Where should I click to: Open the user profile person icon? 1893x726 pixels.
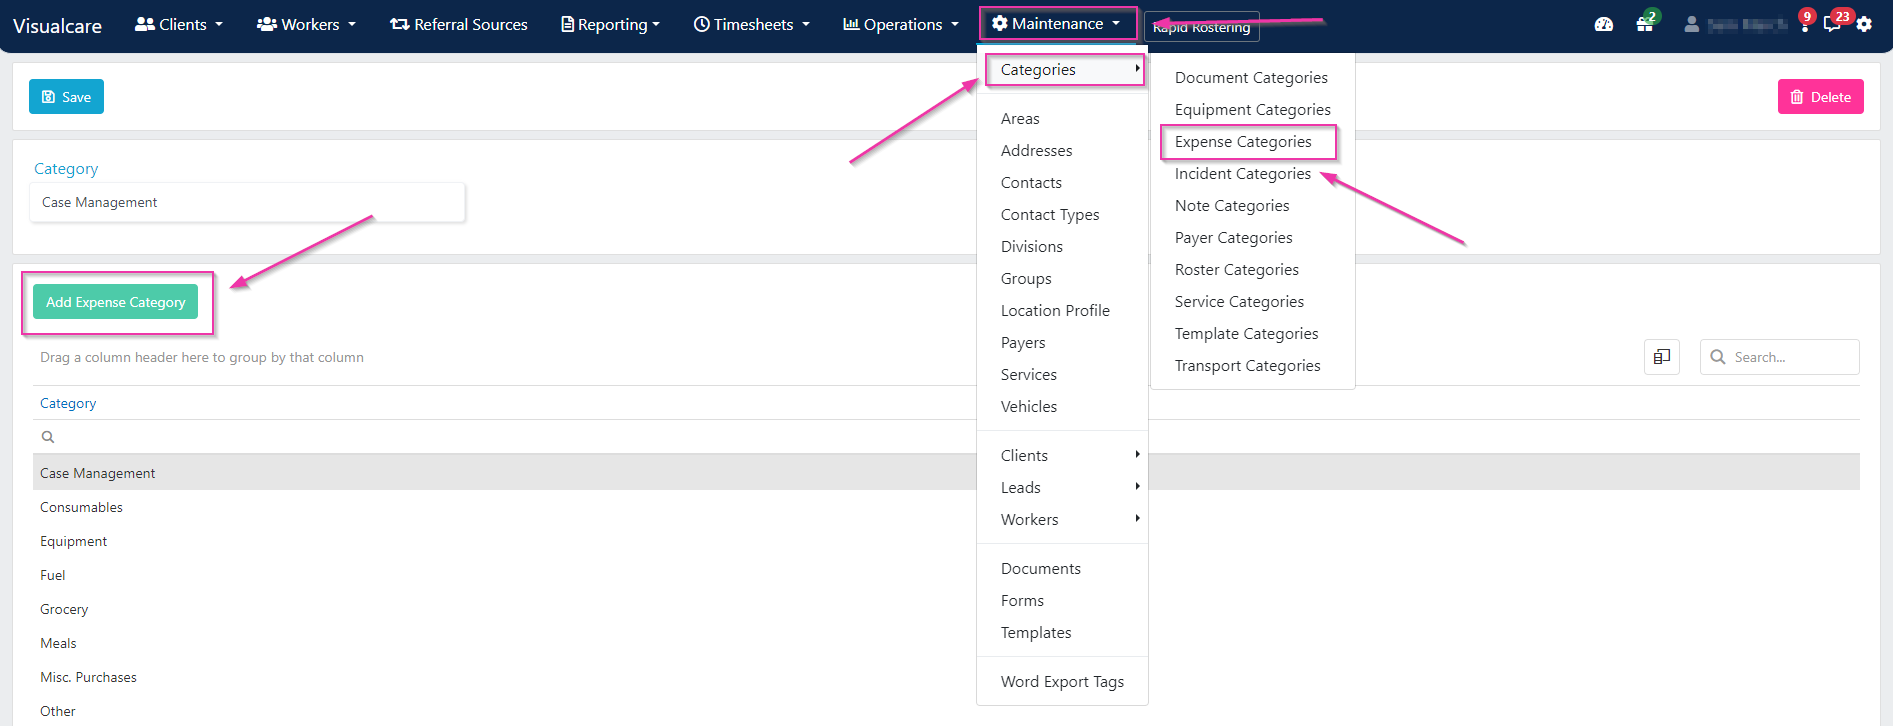(x=1691, y=24)
